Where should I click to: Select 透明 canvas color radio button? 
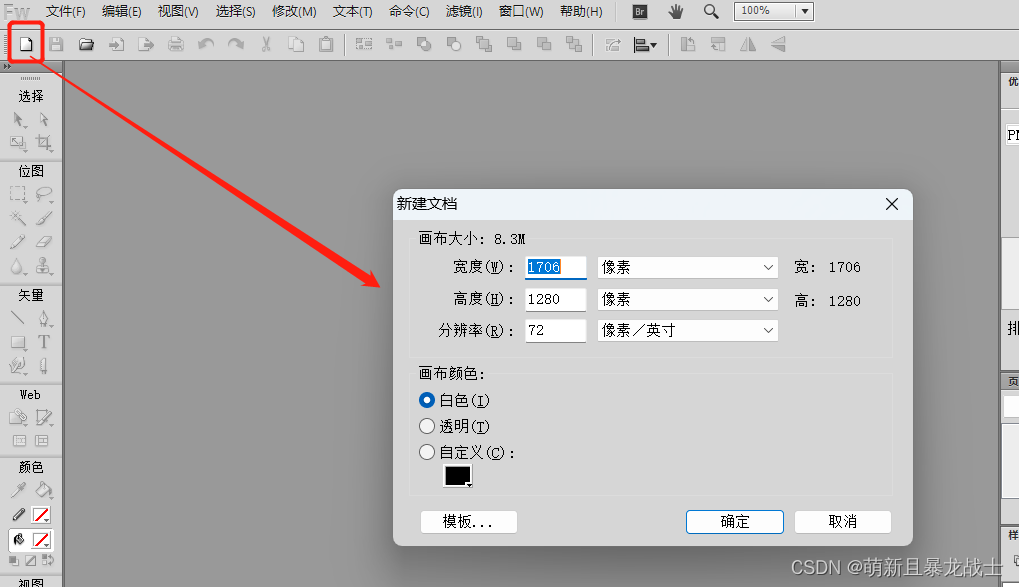click(x=427, y=426)
